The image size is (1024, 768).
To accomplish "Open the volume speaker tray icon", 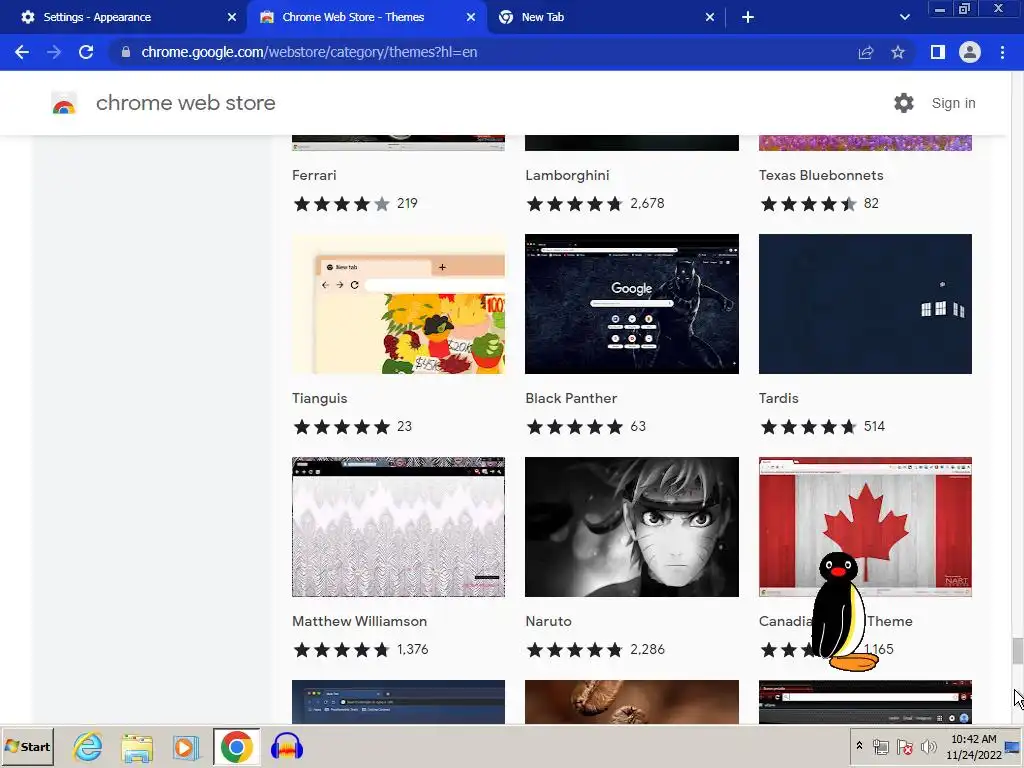I will 928,746.
